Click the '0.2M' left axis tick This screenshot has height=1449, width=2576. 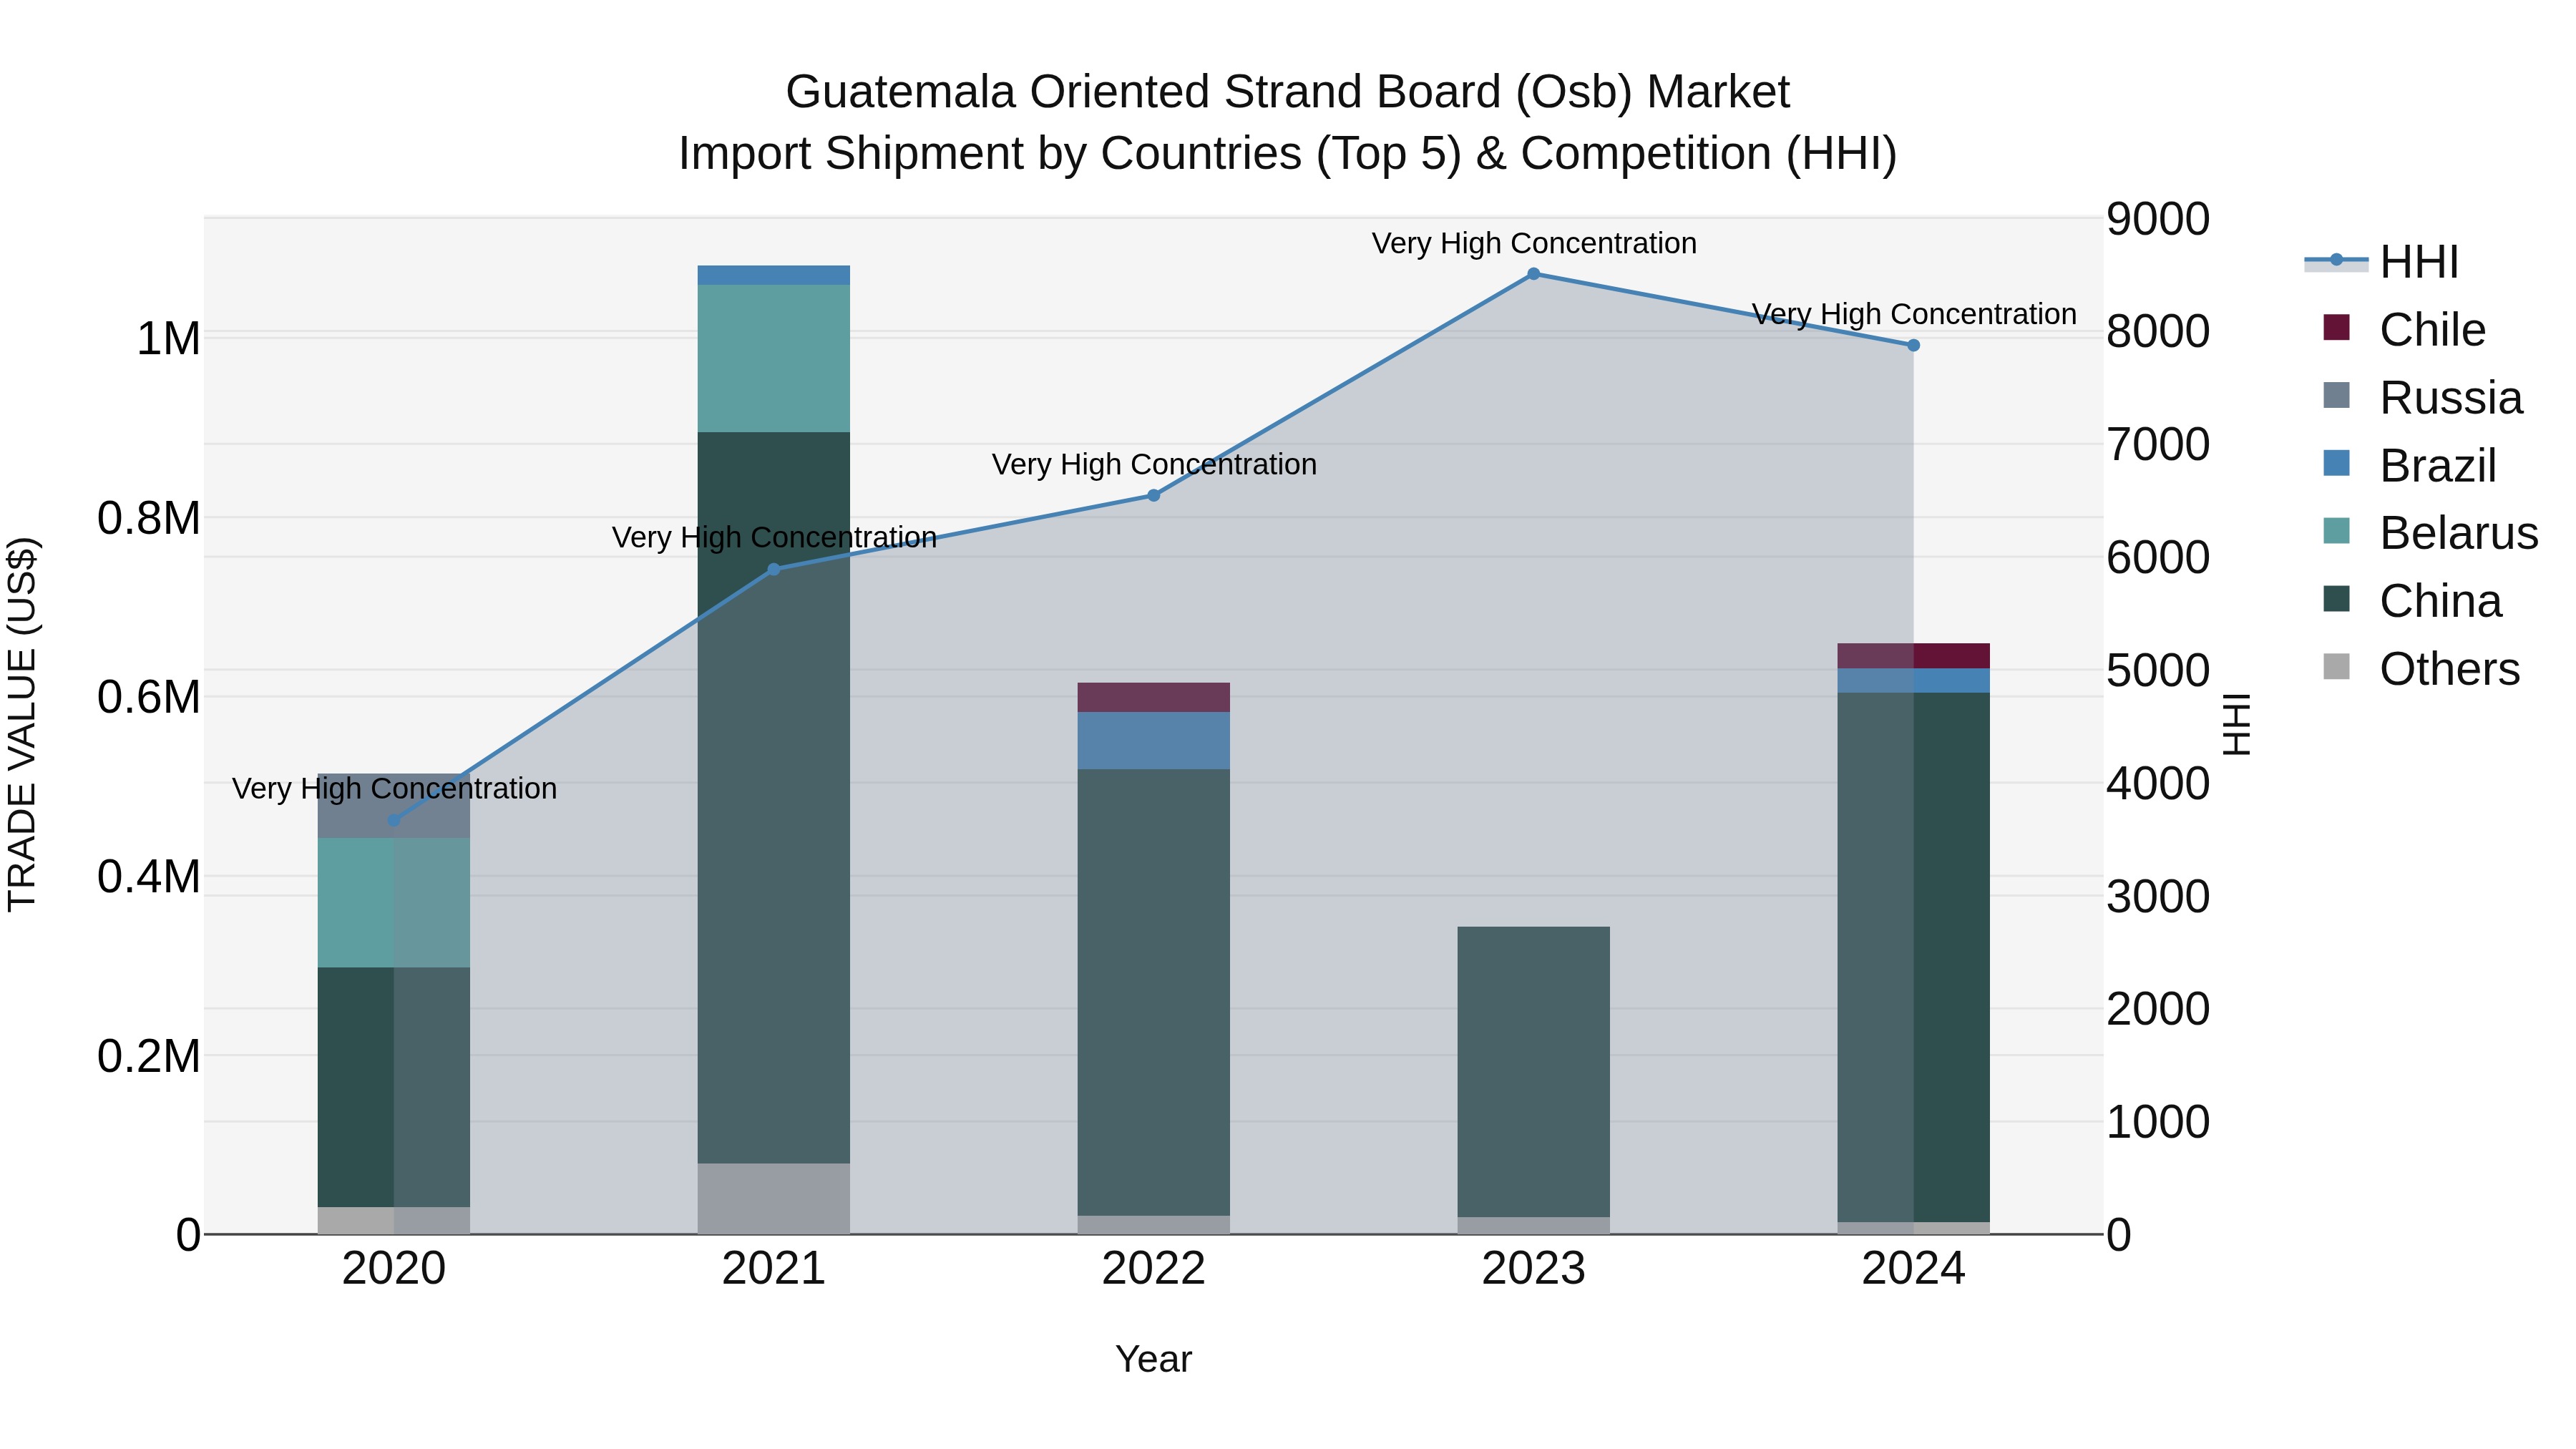[x=149, y=1055]
